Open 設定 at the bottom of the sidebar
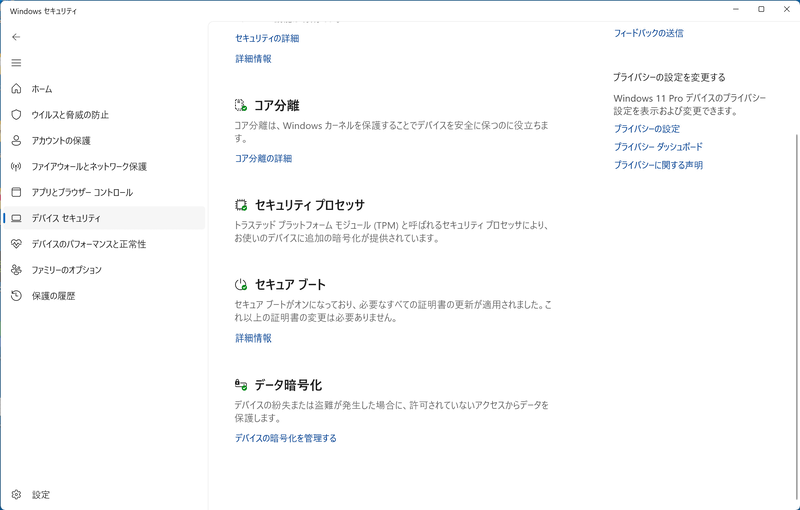Screen dimensions: 800x510 104,495
